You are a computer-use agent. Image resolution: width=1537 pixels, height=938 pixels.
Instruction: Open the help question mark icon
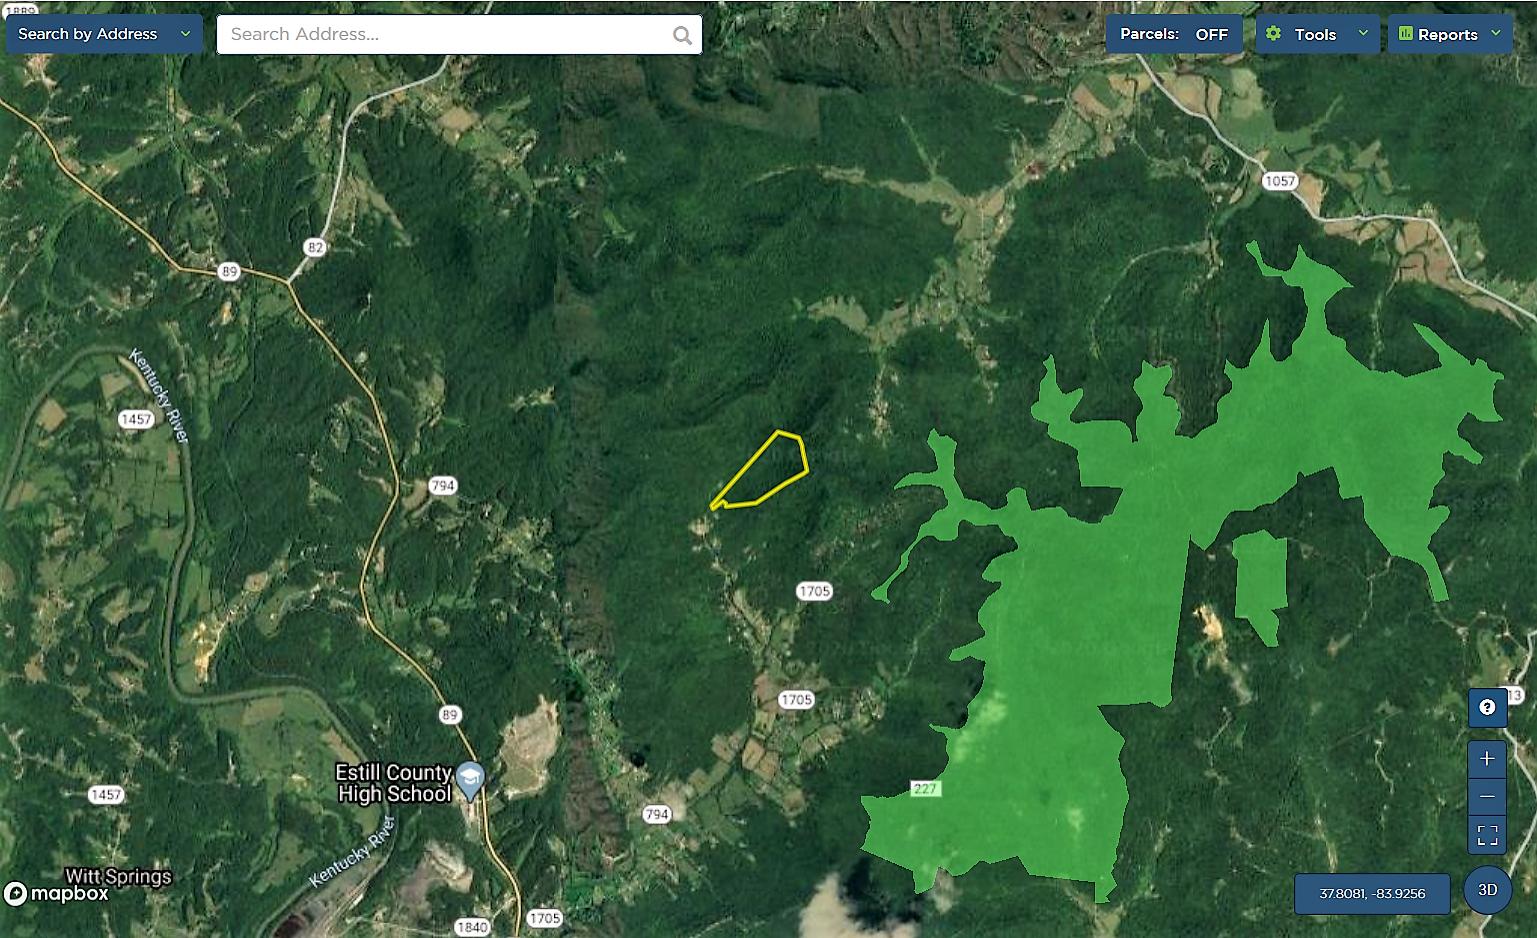[1487, 707]
